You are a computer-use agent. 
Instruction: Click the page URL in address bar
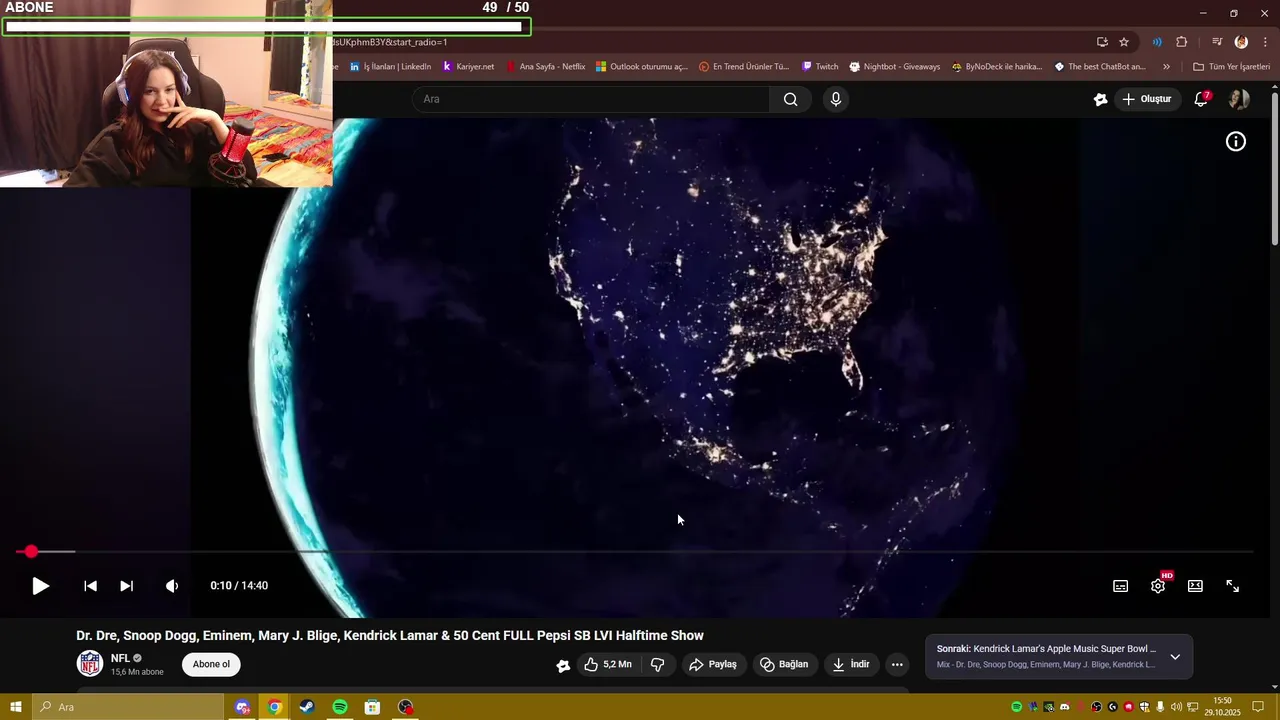[390, 42]
